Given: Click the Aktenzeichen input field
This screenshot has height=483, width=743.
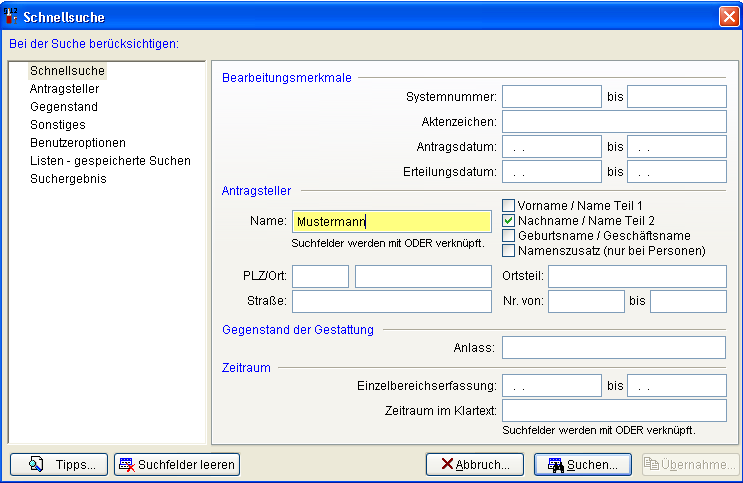Looking at the screenshot, I should pos(613,122).
